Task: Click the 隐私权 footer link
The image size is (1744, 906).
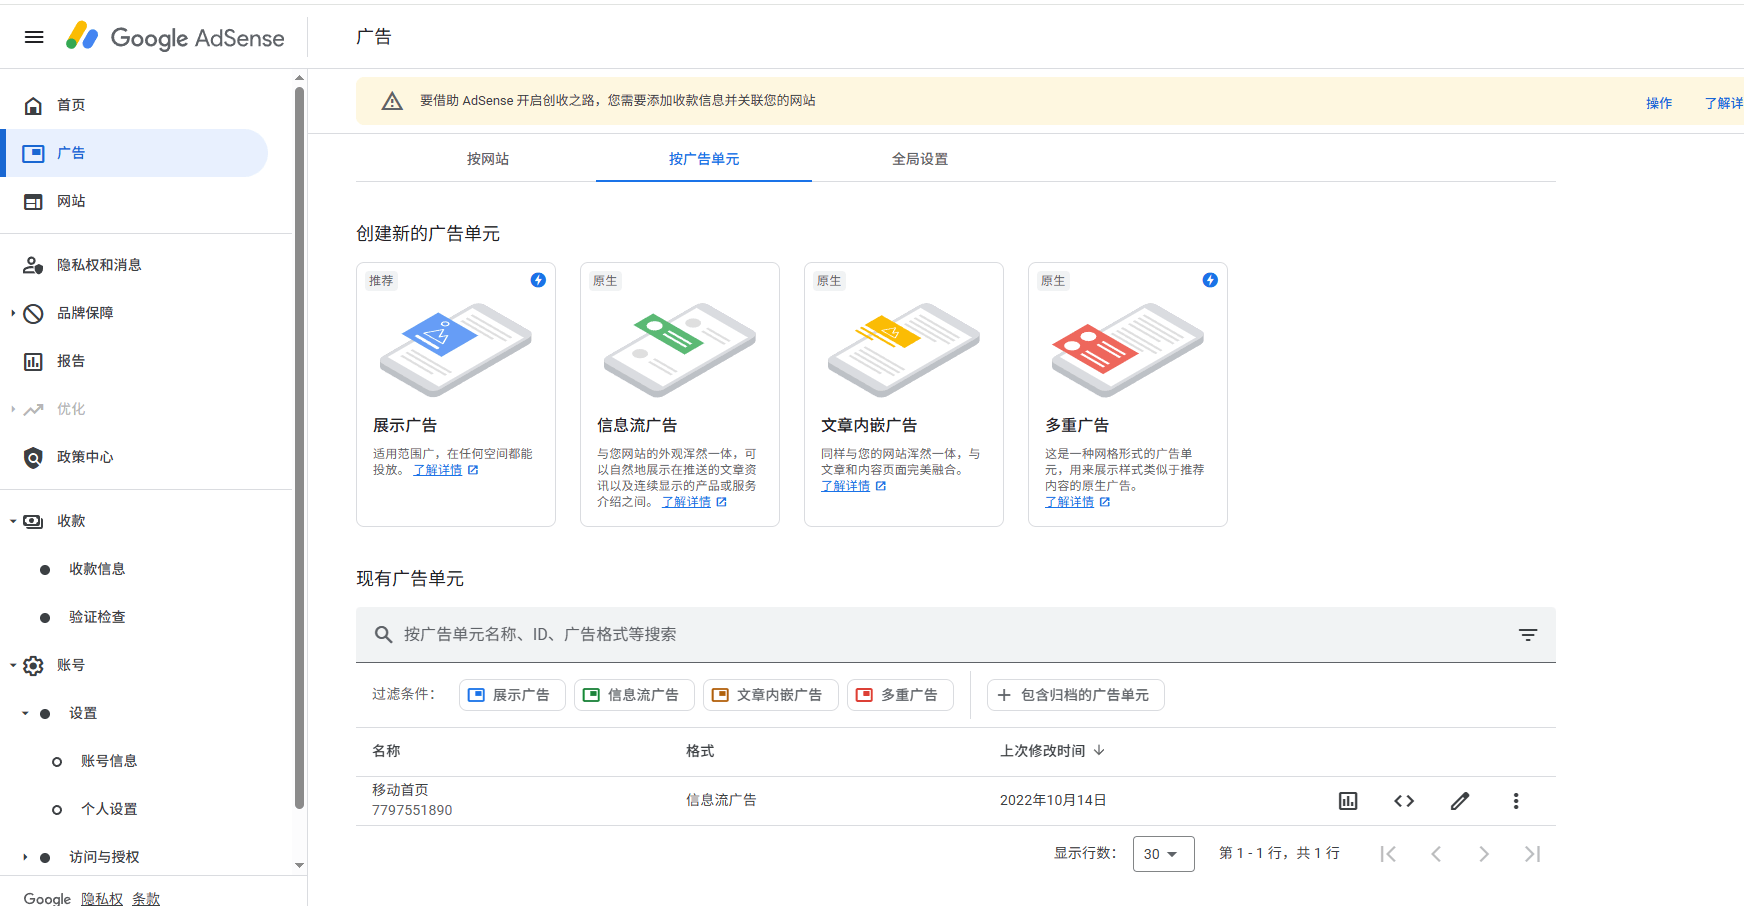Action: 102,899
